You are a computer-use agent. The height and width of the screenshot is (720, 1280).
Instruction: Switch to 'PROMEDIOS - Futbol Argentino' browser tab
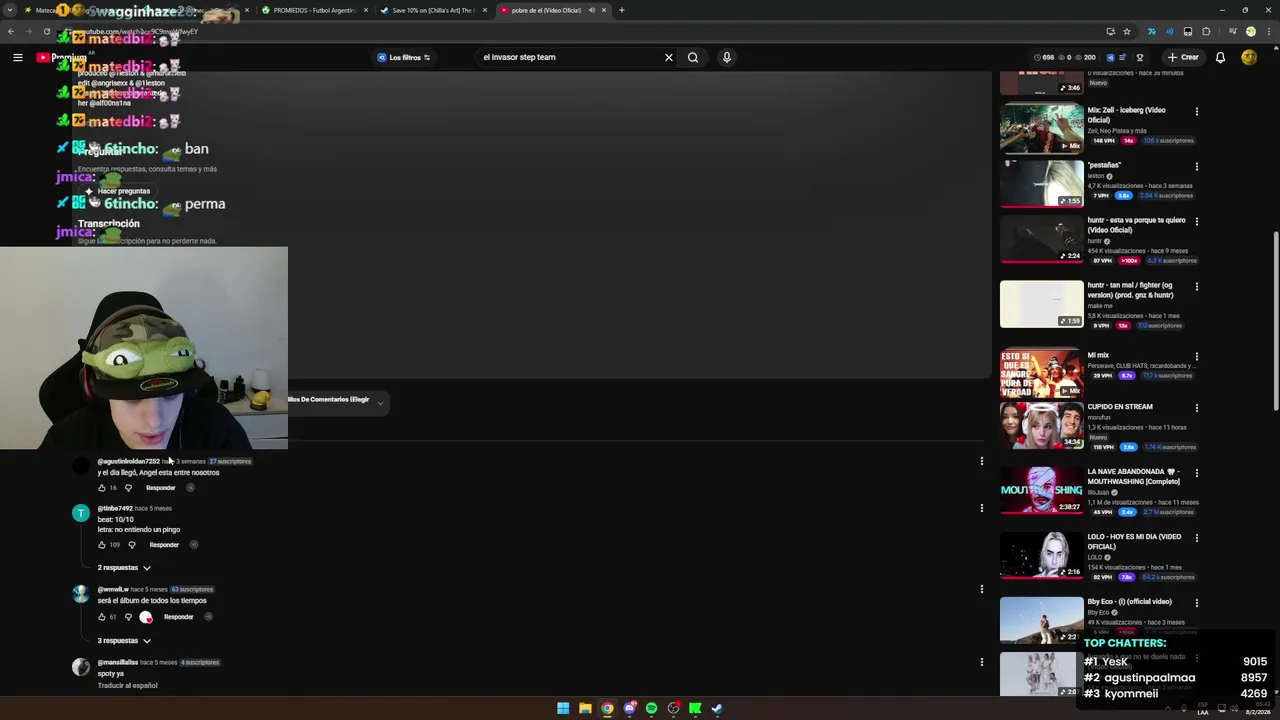(313, 10)
